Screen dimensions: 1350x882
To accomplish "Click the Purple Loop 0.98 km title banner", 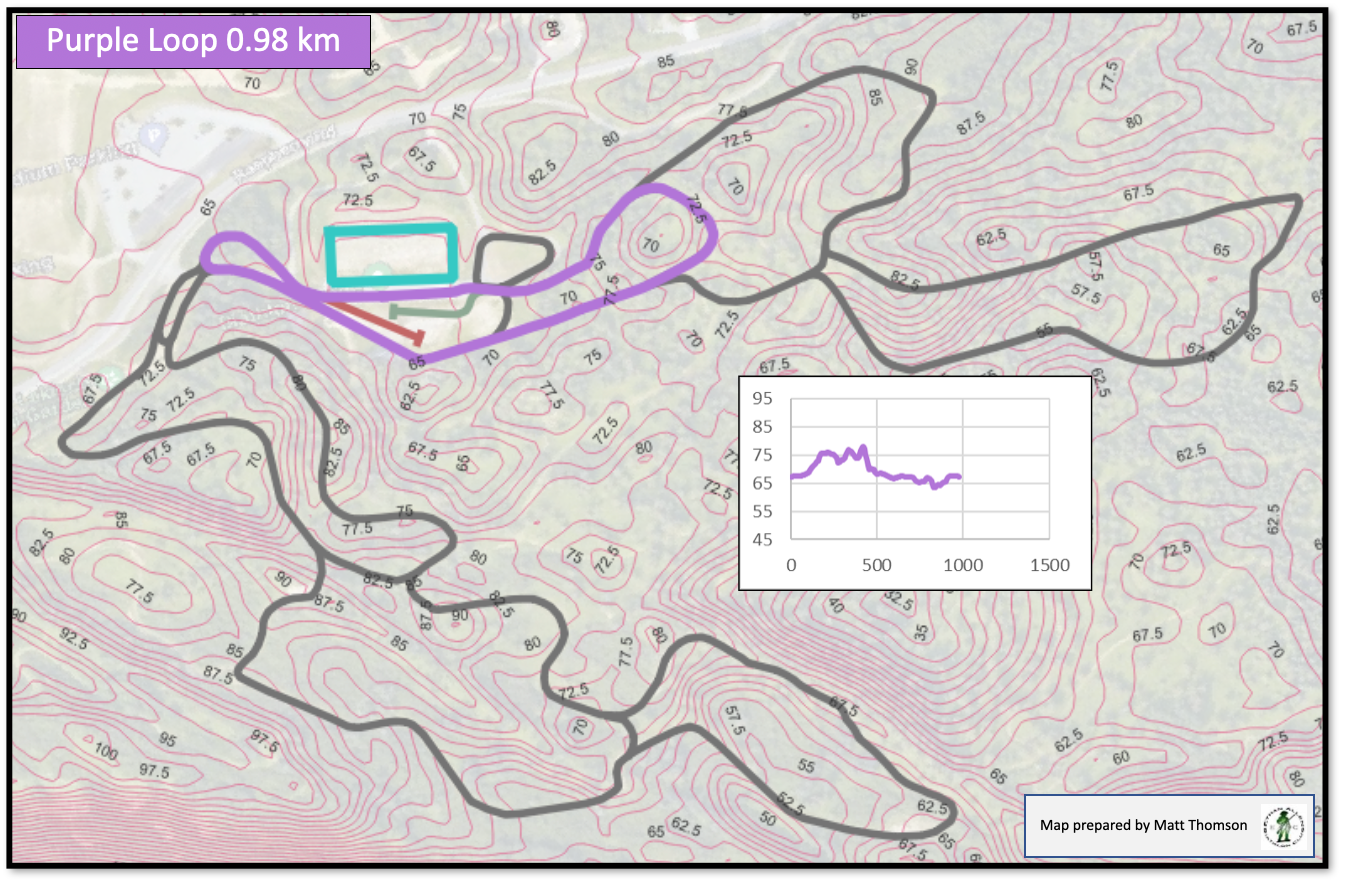I will 194,42.
